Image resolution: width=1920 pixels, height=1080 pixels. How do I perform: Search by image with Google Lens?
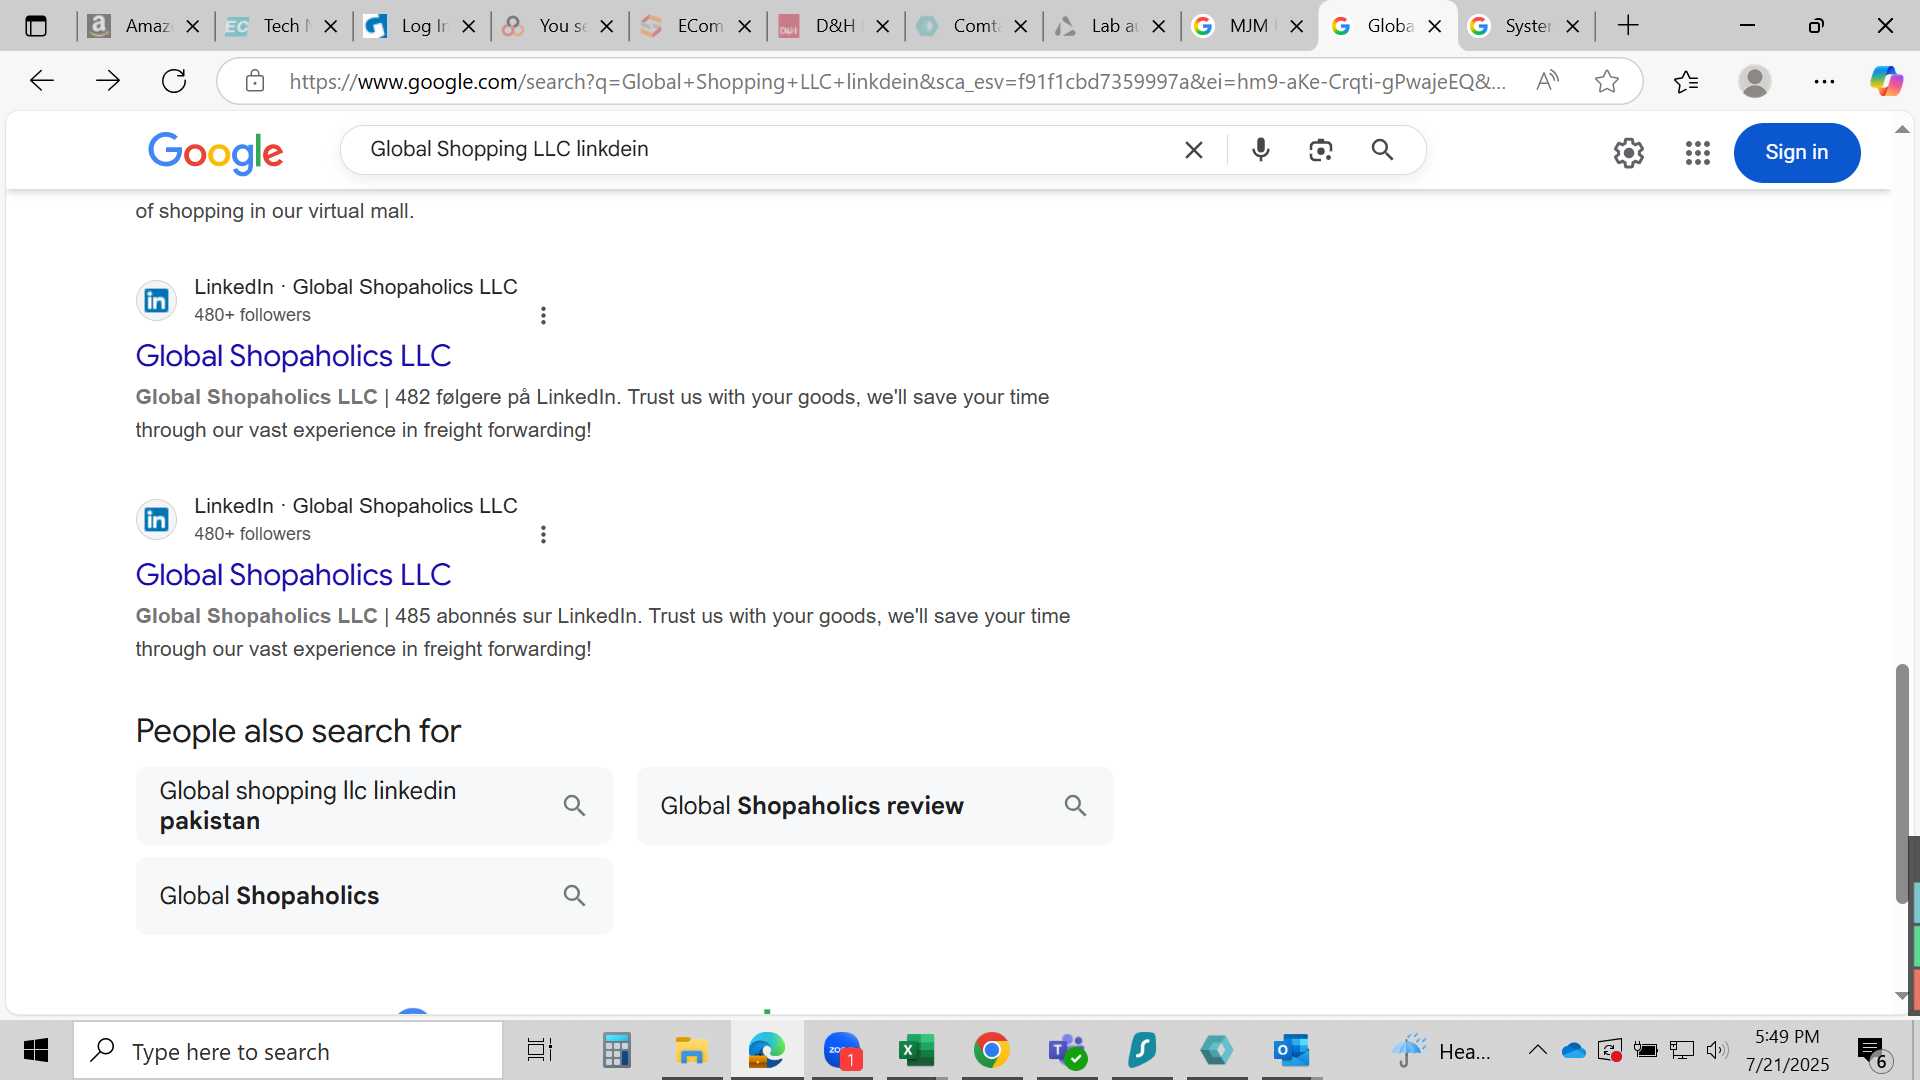(x=1321, y=150)
